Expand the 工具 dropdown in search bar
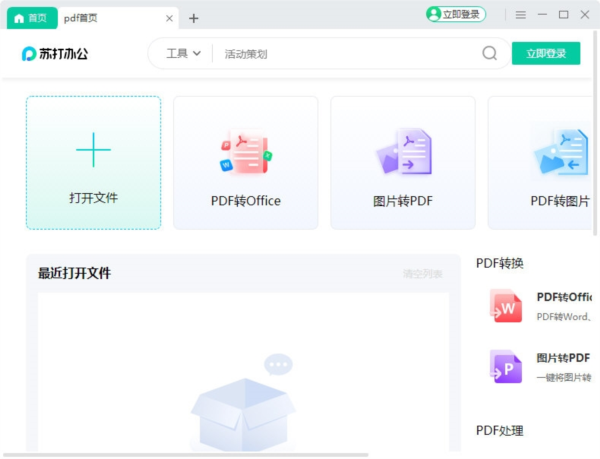 coord(183,54)
